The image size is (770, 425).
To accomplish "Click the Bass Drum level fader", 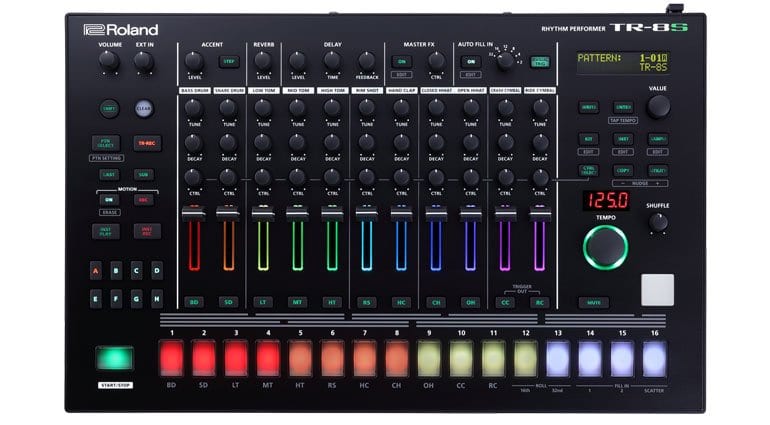I will coord(193,214).
